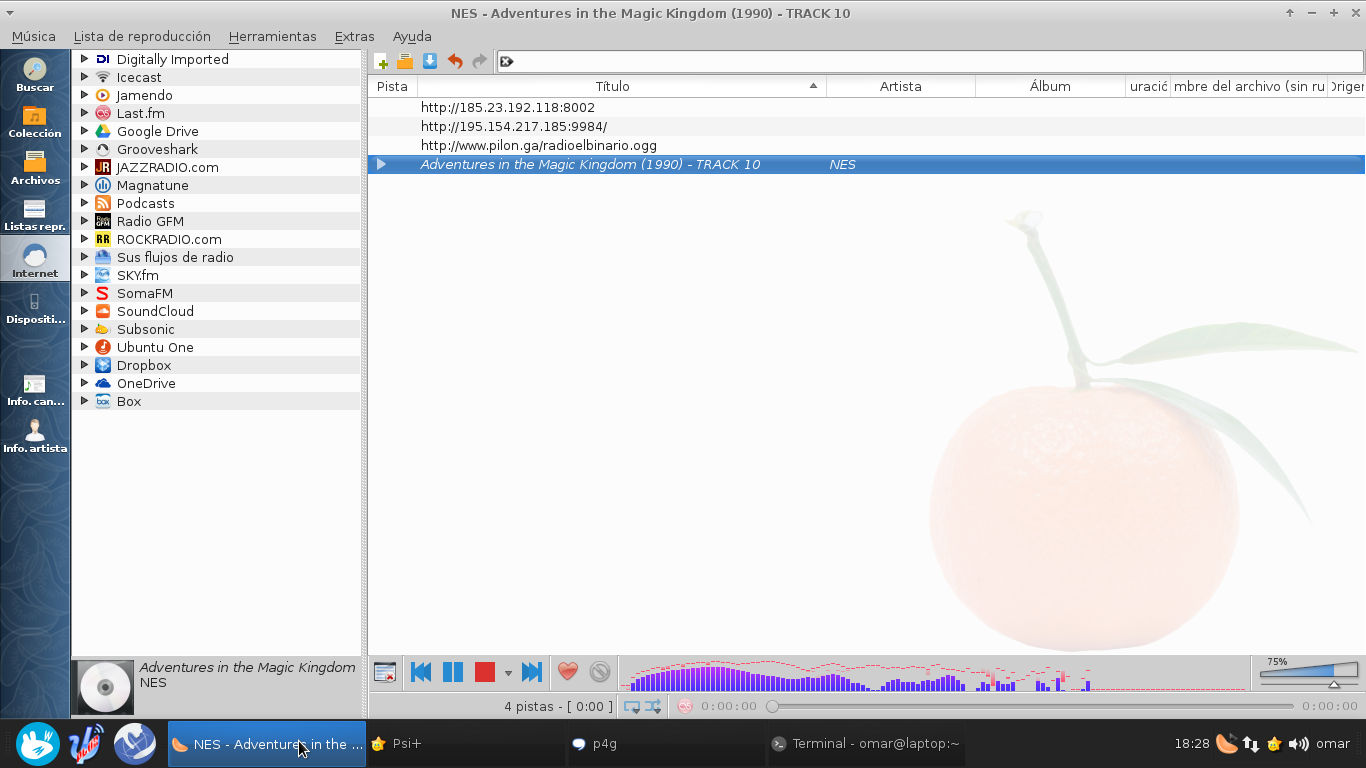This screenshot has width=1366, height=768.
Task: Stop playback with the red square
Action: 485,672
